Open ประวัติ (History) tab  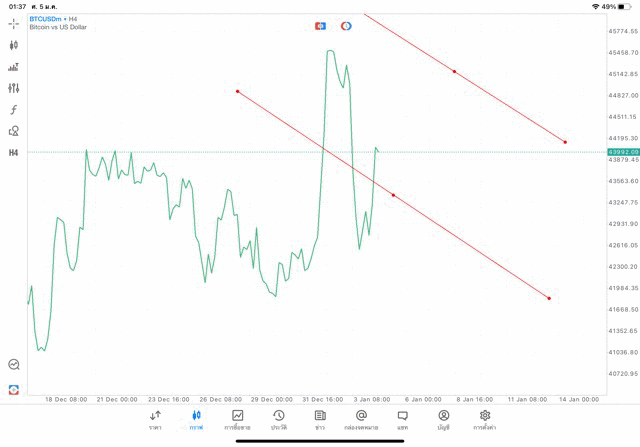click(x=279, y=419)
